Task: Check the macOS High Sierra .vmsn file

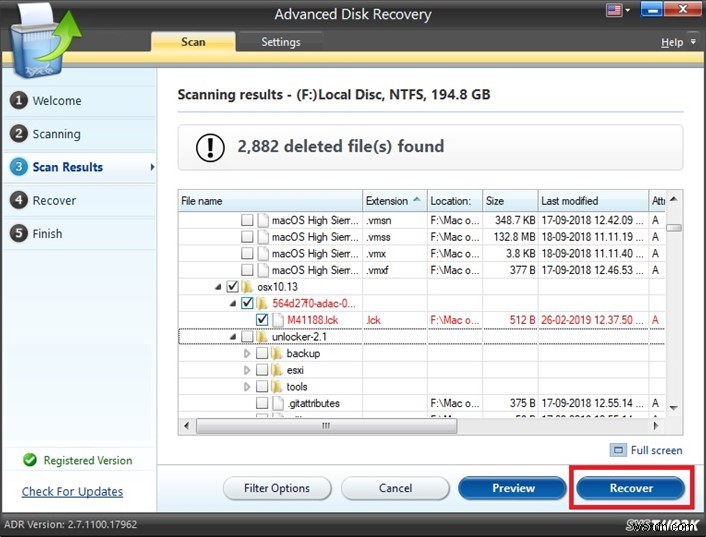Action: click(247, 220)
